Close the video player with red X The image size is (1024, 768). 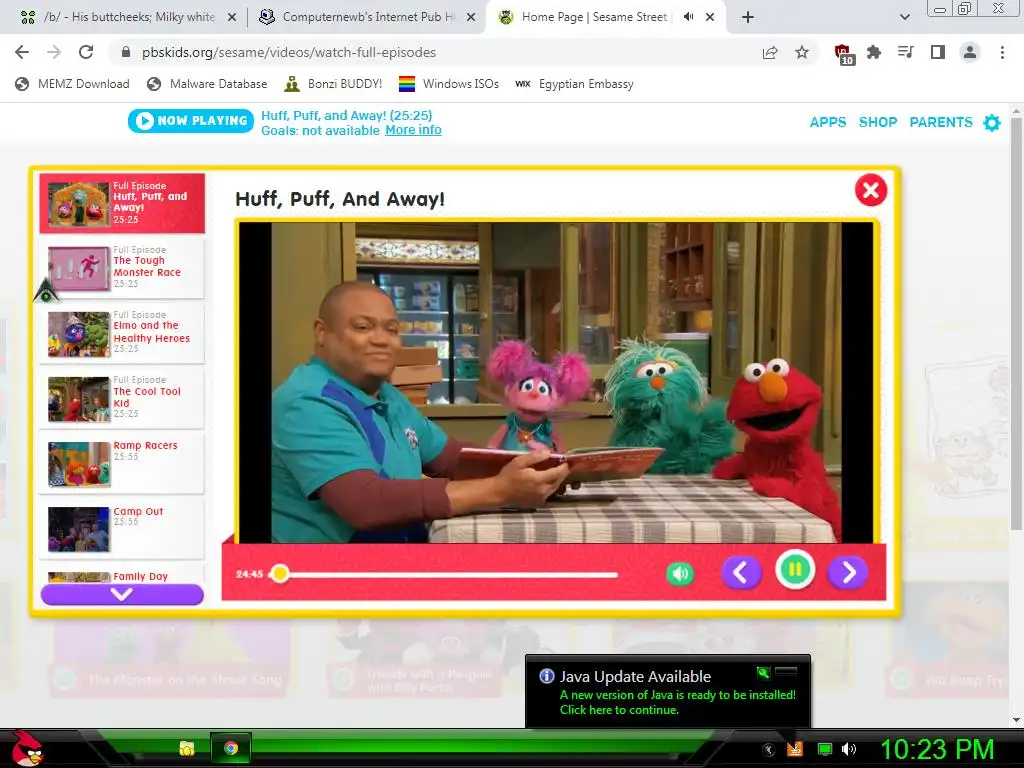click(x=871, y=190)
